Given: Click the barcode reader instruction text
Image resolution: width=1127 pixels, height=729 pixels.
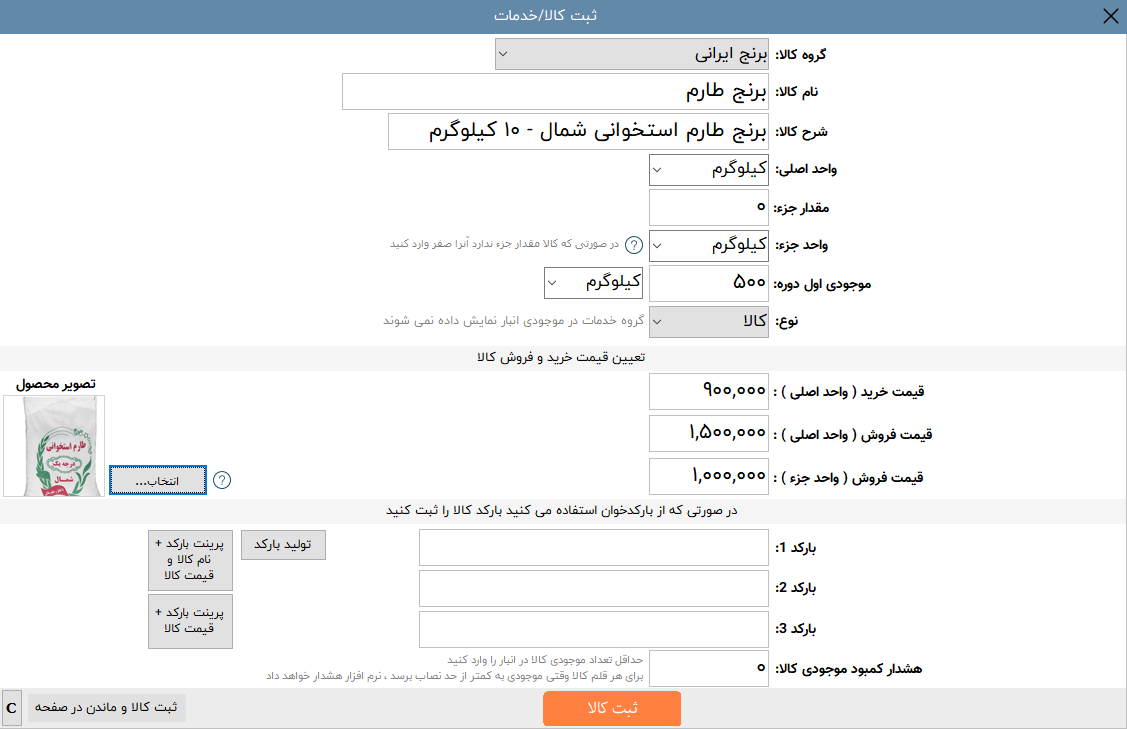Looking at the screenshot, I should (x=562, y=510).
